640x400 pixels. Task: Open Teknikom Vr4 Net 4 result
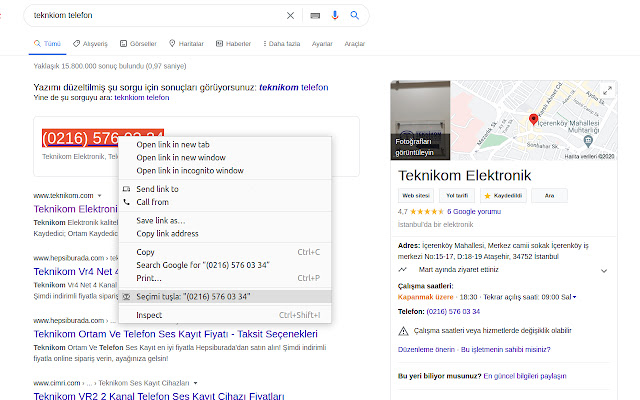click(x=76, y=271)
